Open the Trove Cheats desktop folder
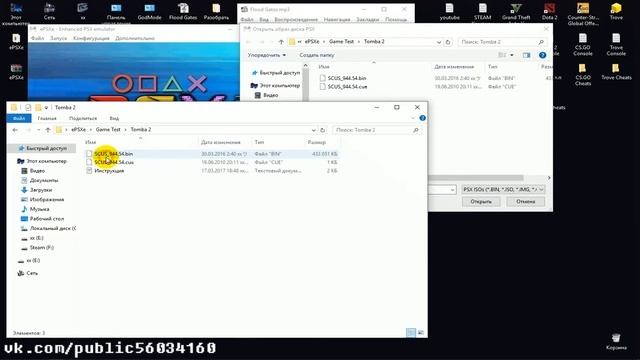This screenshot has height=360, width=640. point(616,71)
